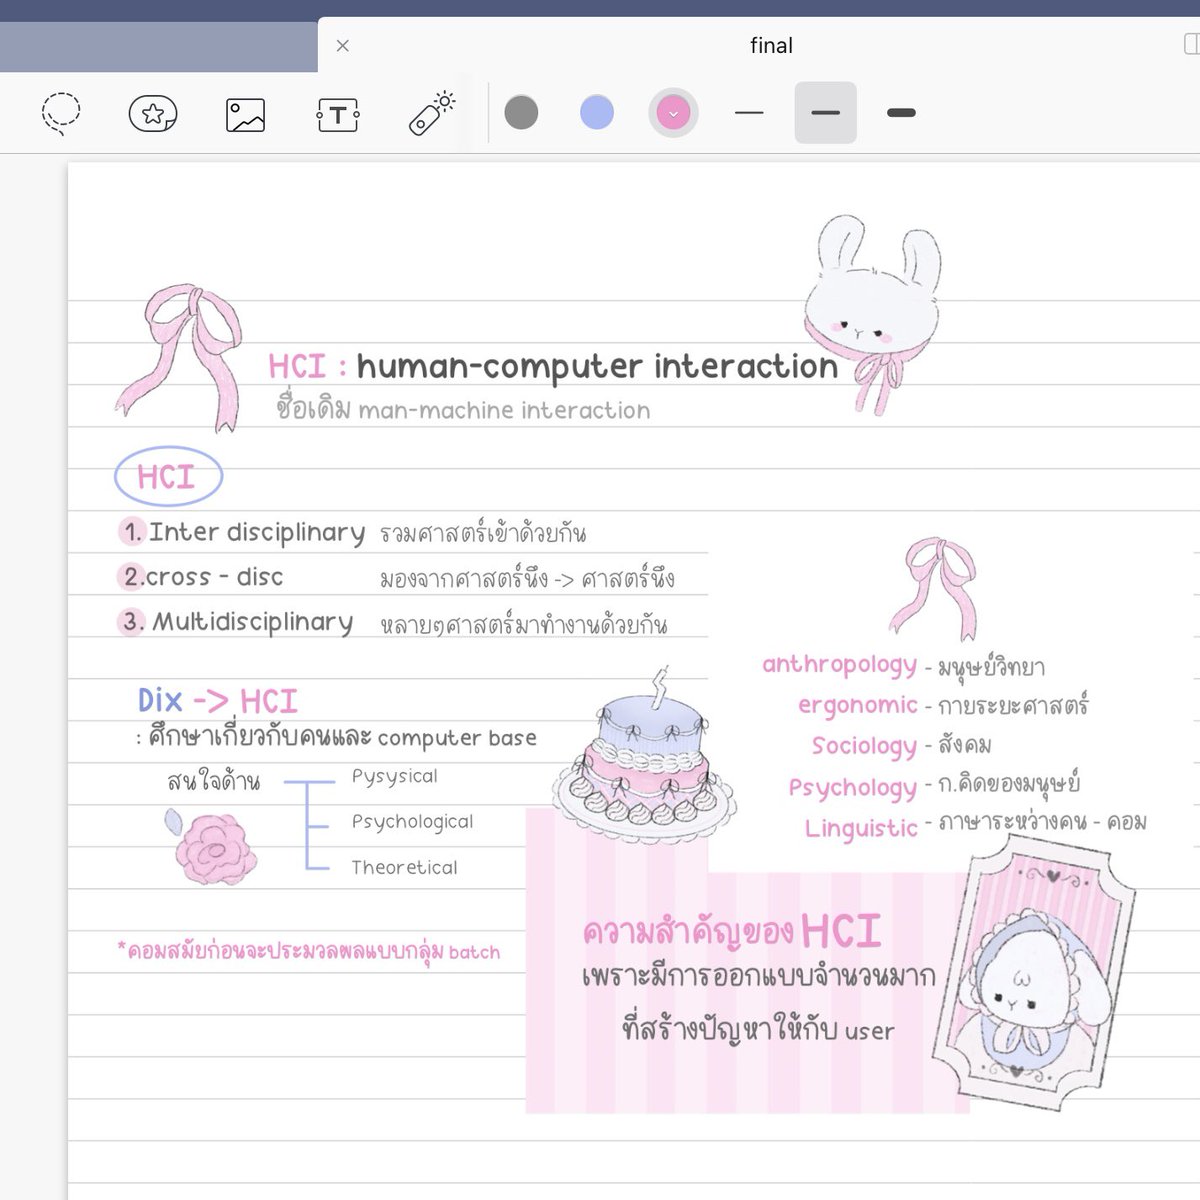Screen dimensions: 1200x1200
Task: Click the 'anthropology' term
Action: tap(839, 665)
